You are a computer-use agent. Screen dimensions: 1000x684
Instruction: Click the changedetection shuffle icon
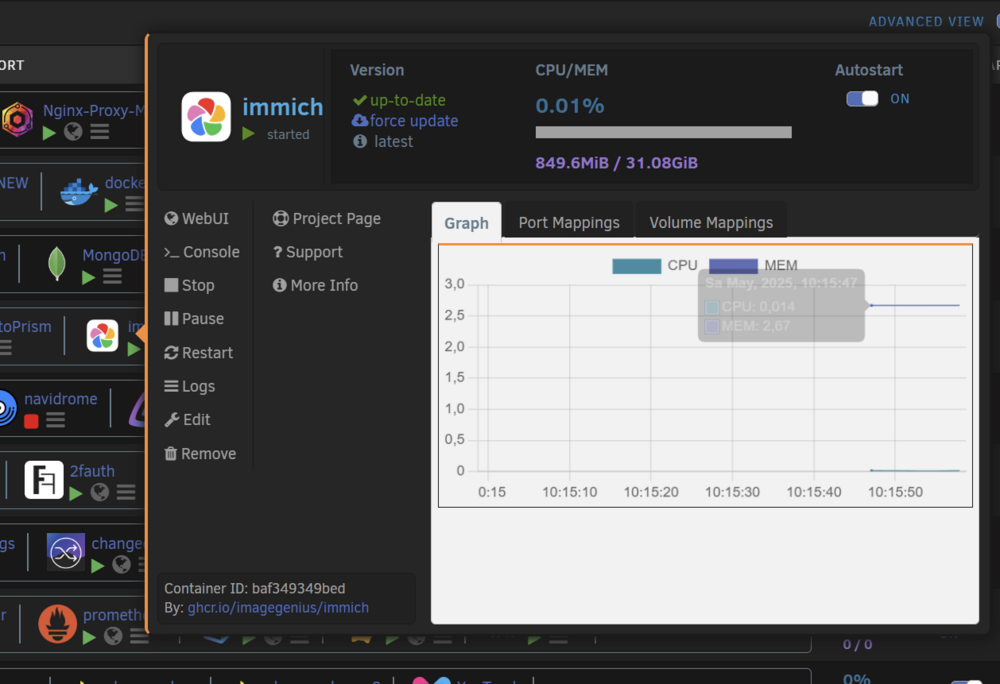66,552
